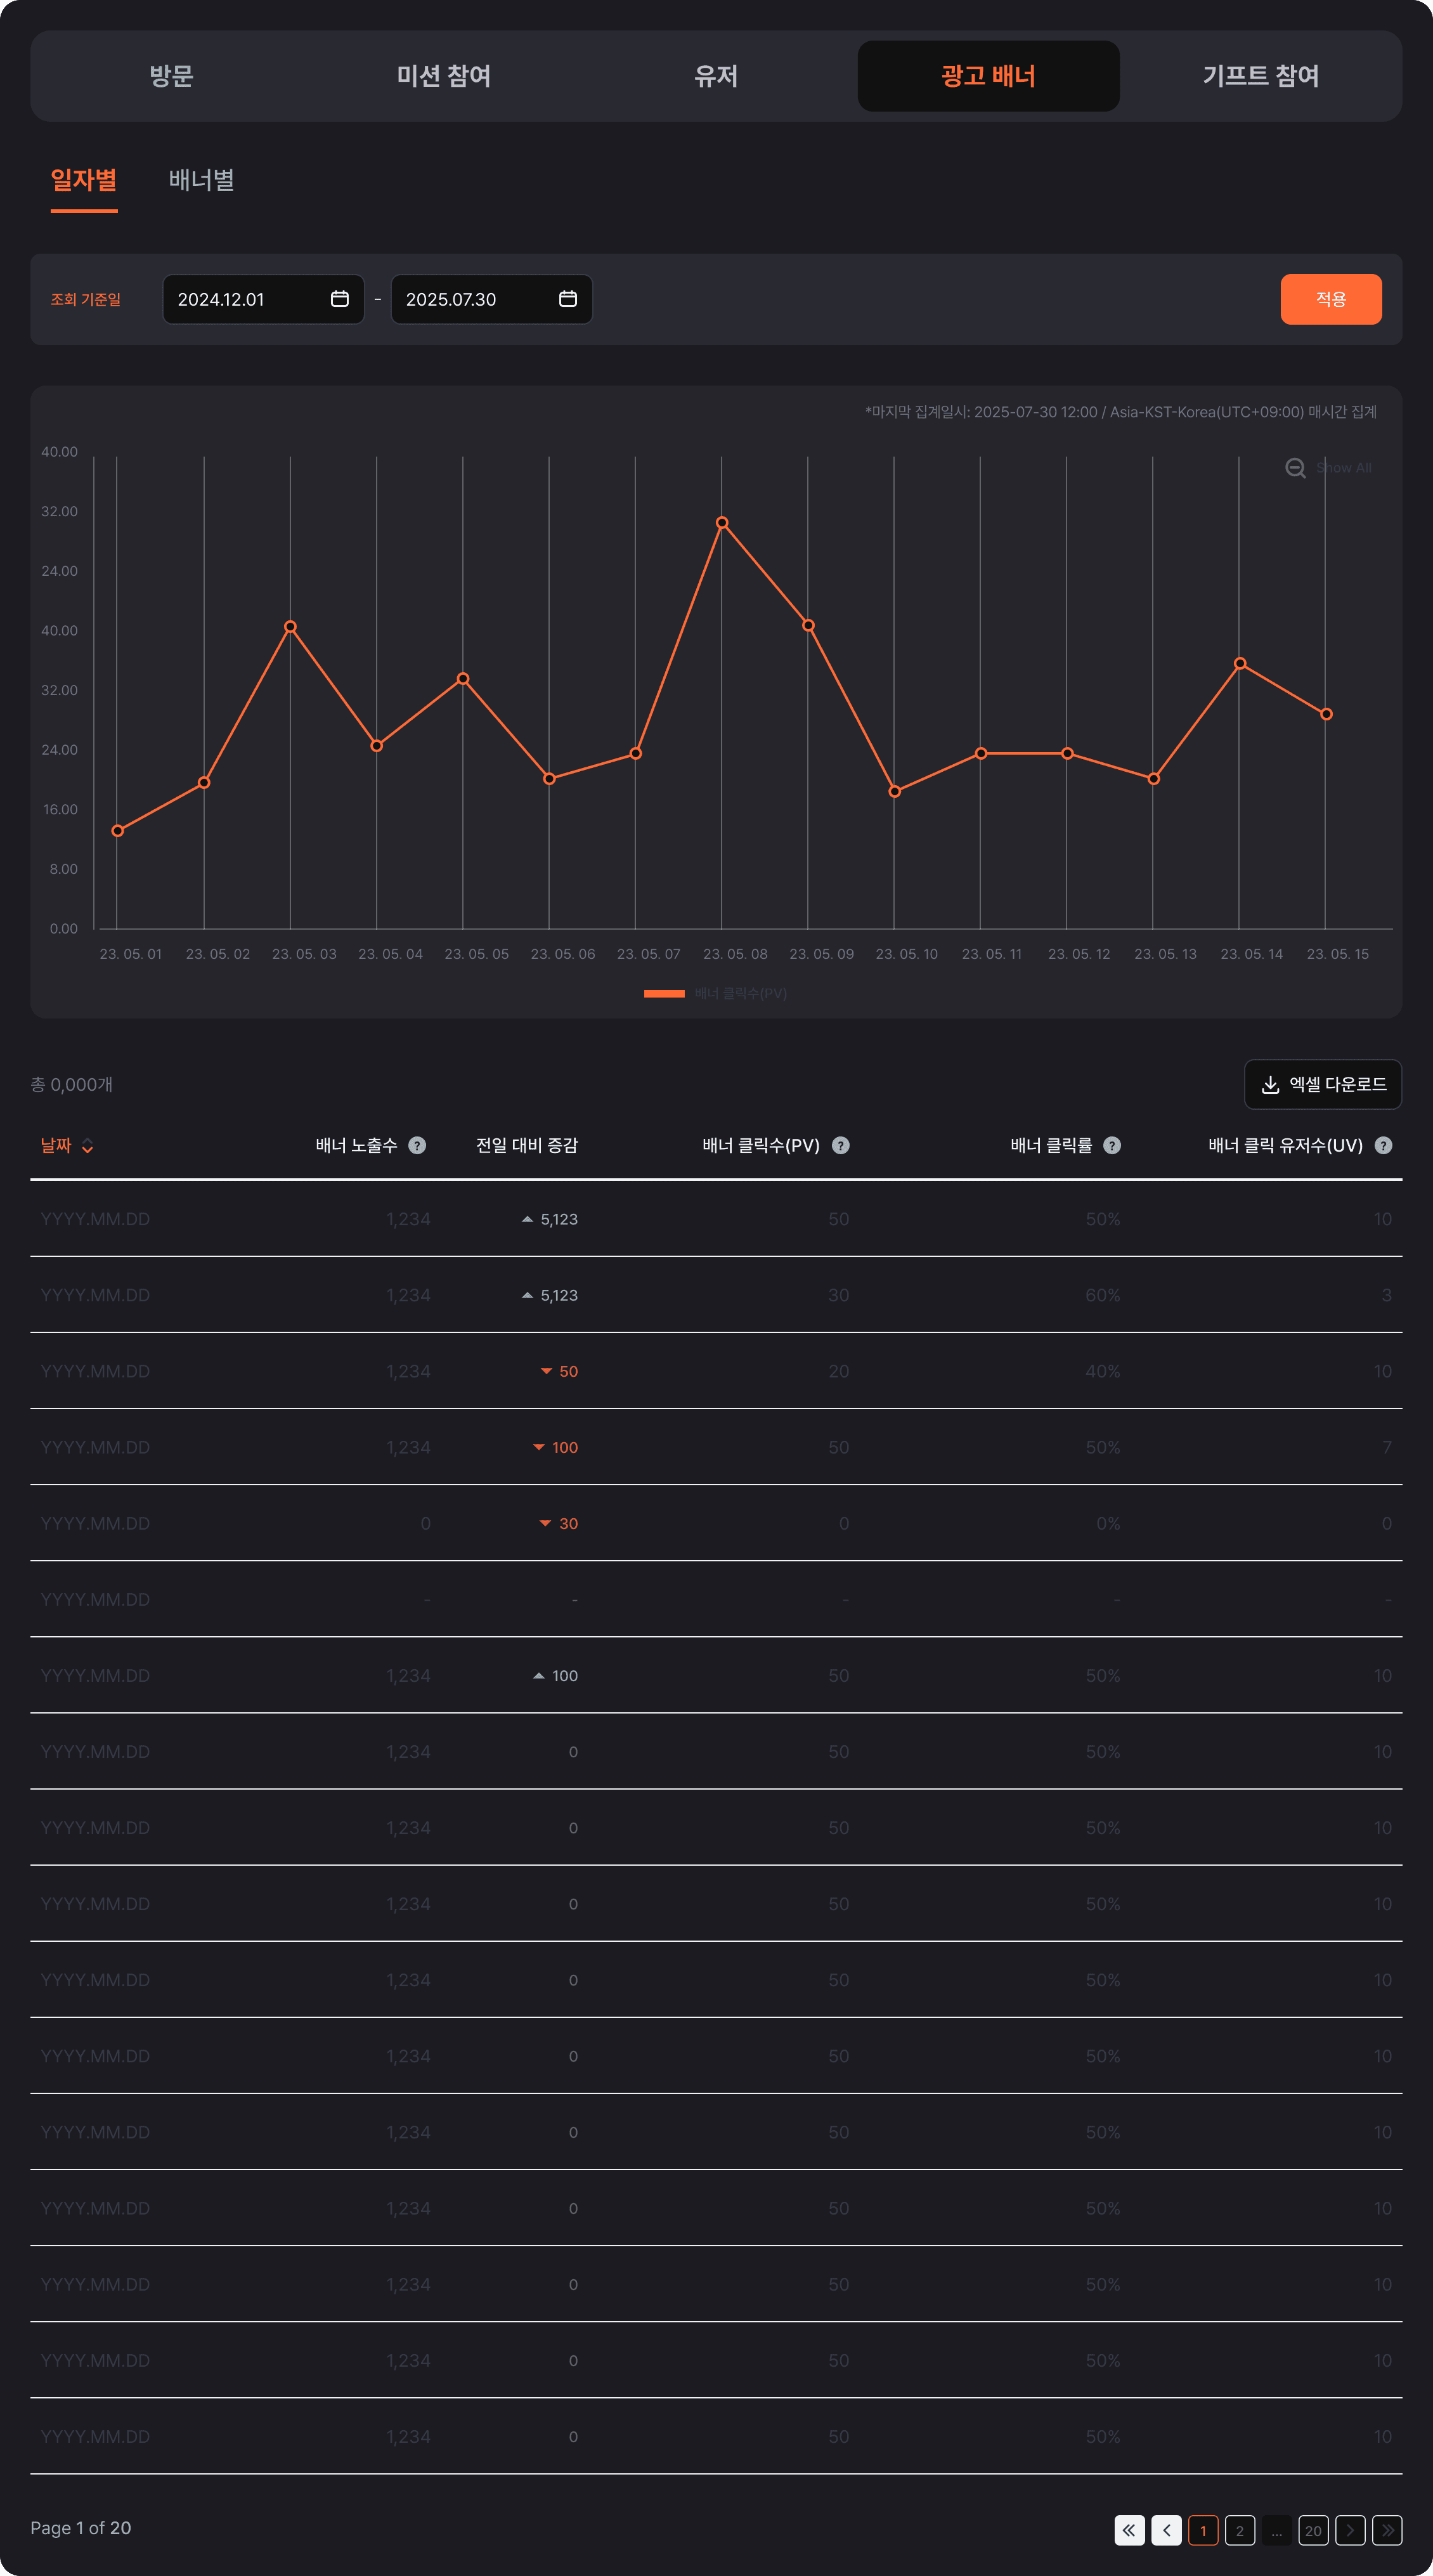
Task: Go to page 2 in pagination
Action: click(x=1240, y=2530)
